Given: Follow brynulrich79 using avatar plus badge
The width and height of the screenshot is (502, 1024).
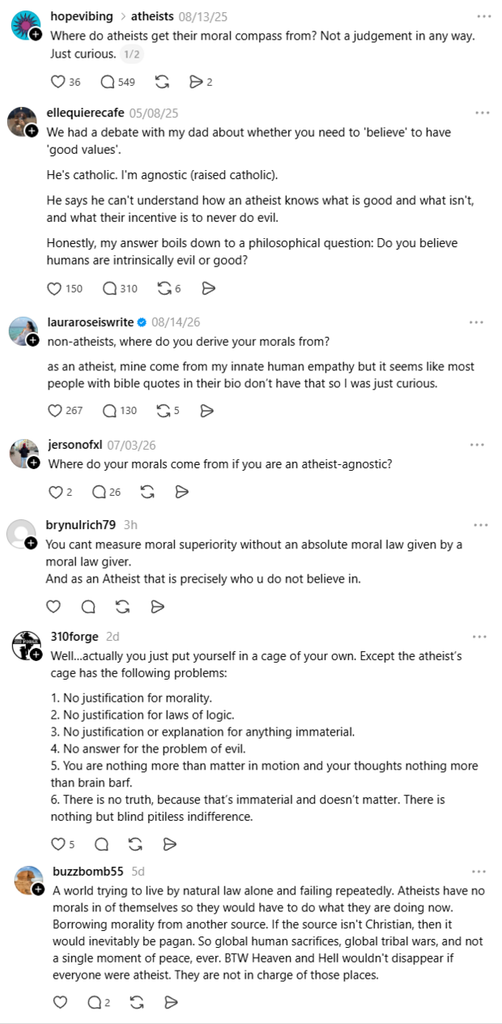Looking at the screenshot, I should [x=31, y=543].
